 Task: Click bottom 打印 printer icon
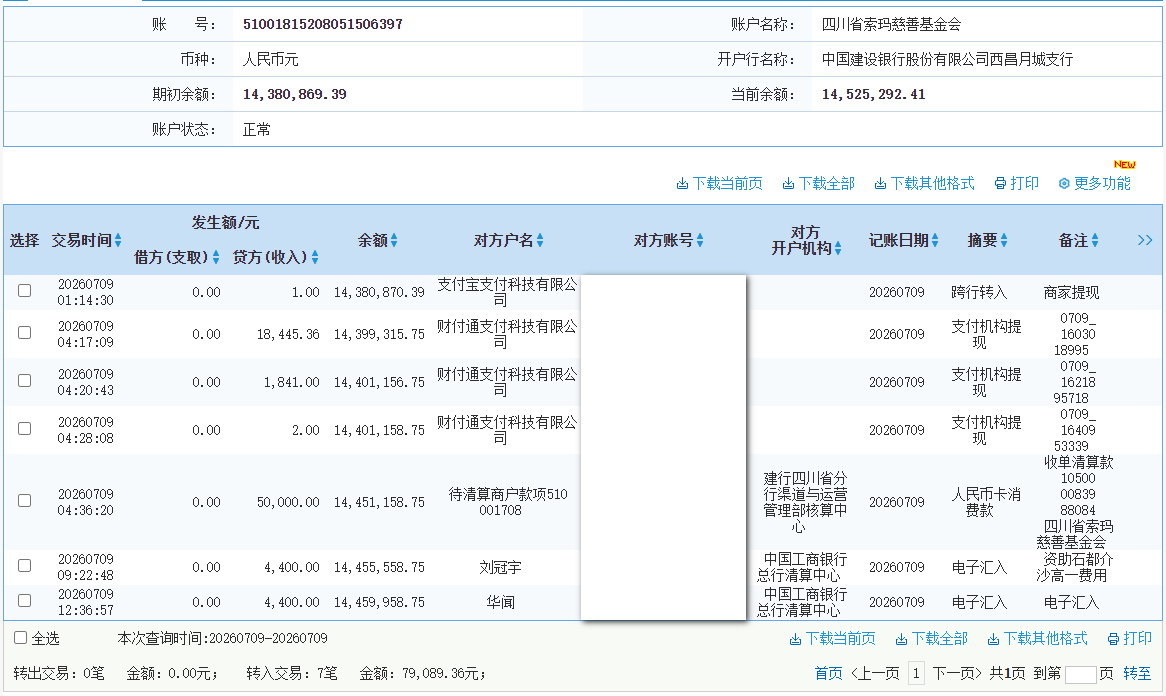[1113, 639]
